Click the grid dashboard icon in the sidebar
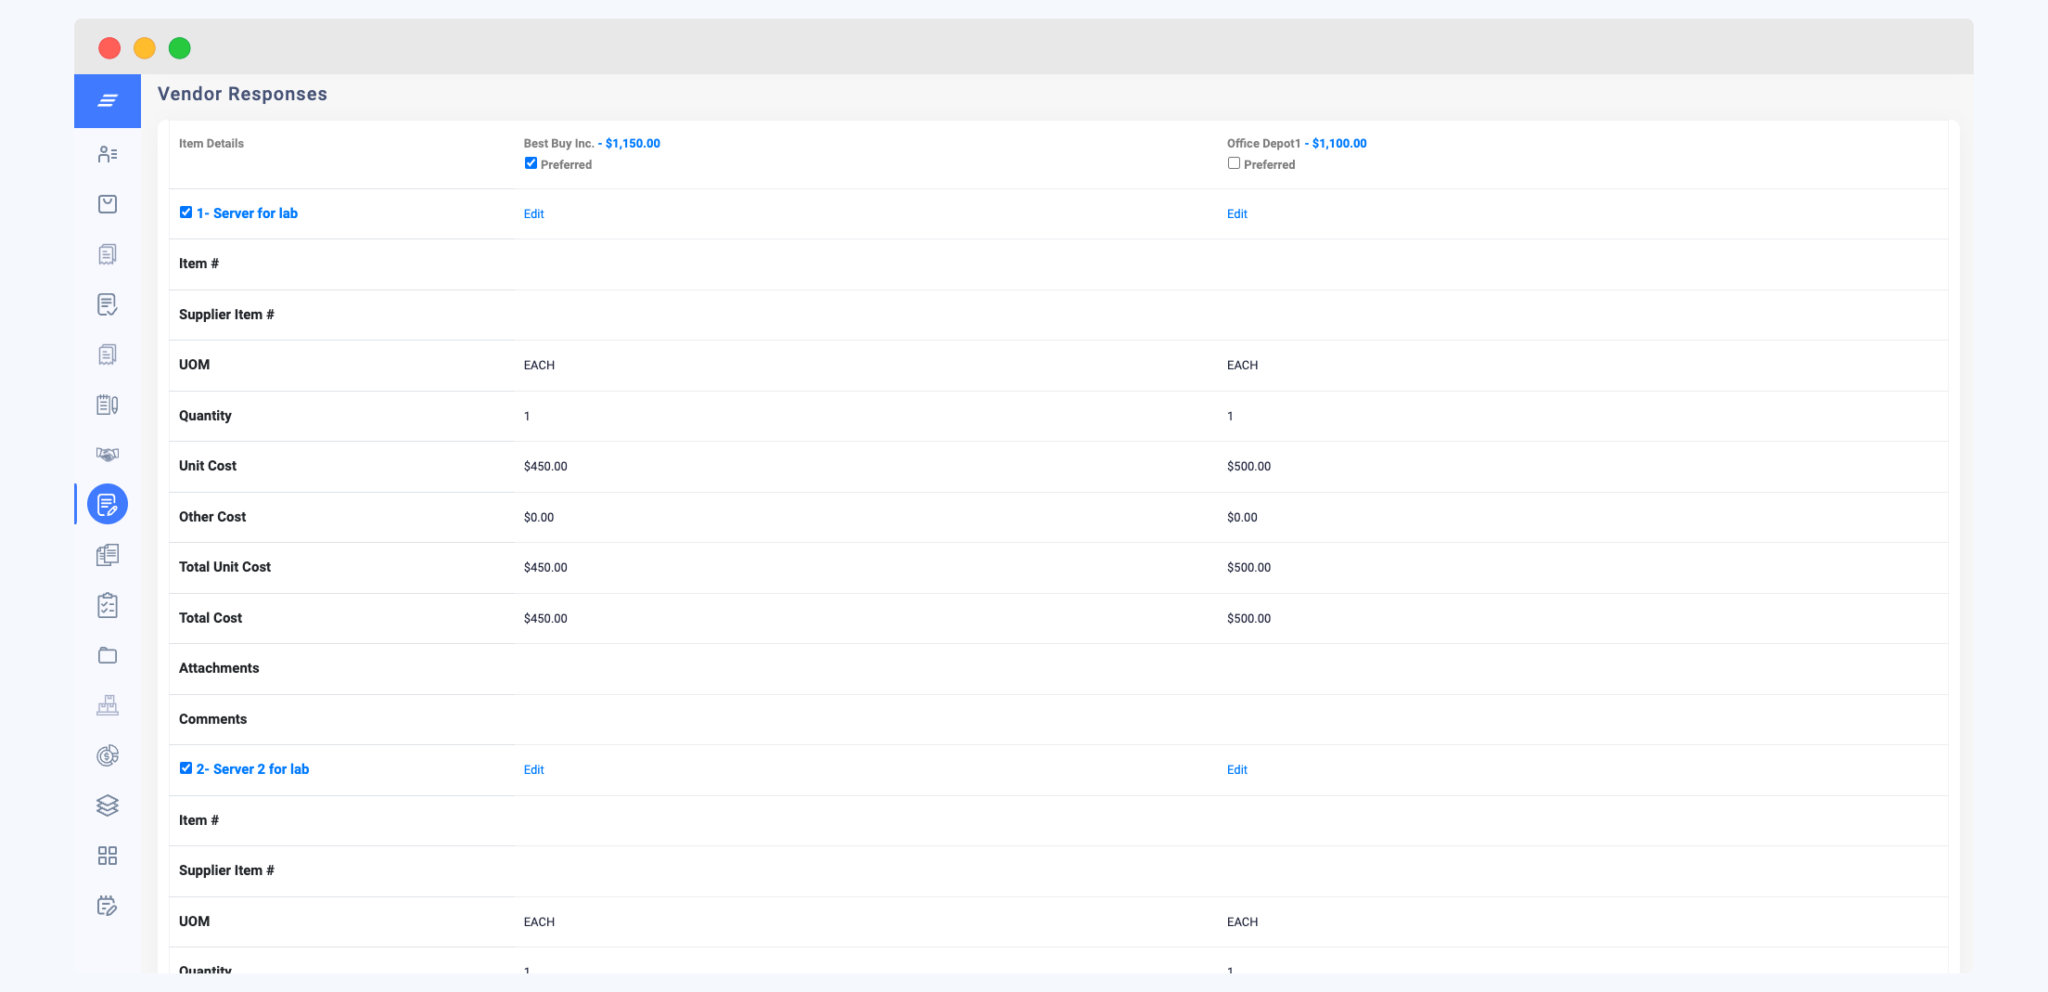The width and height of the screenshot is (2048, 992). 107,855
